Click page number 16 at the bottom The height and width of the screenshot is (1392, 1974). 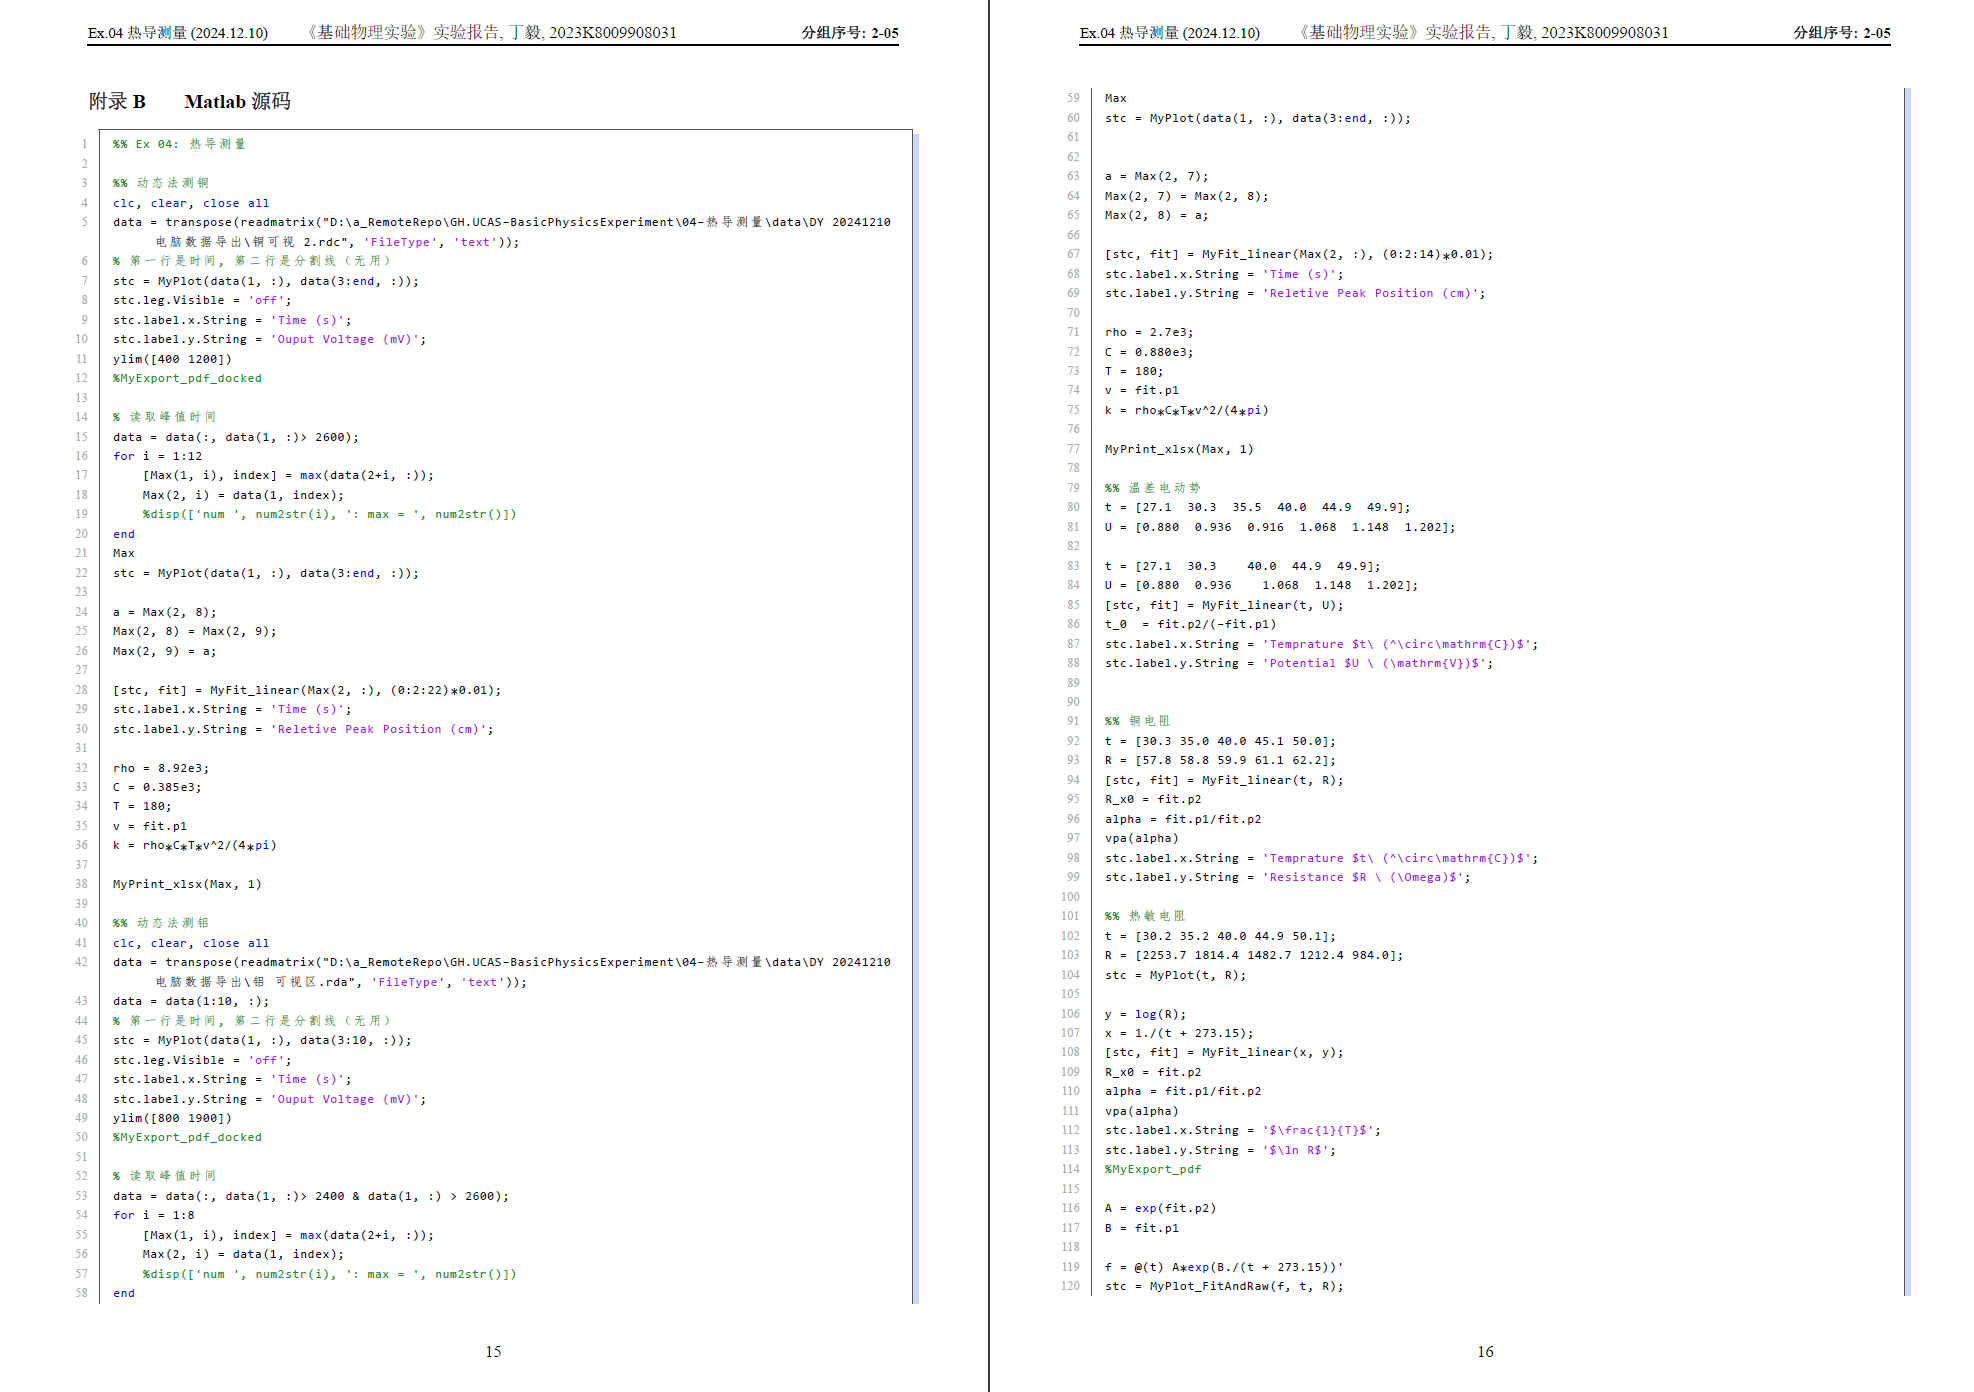(x=1485, y=1351)
